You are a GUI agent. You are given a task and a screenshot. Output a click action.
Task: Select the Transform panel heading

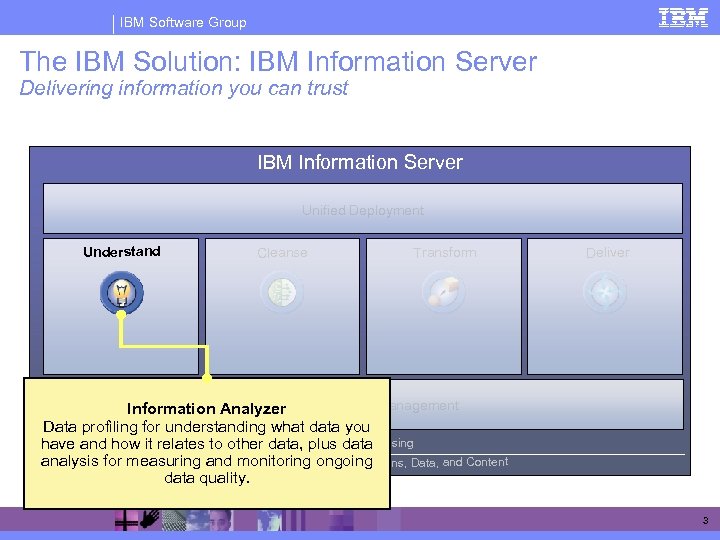(x=444, y=253)
